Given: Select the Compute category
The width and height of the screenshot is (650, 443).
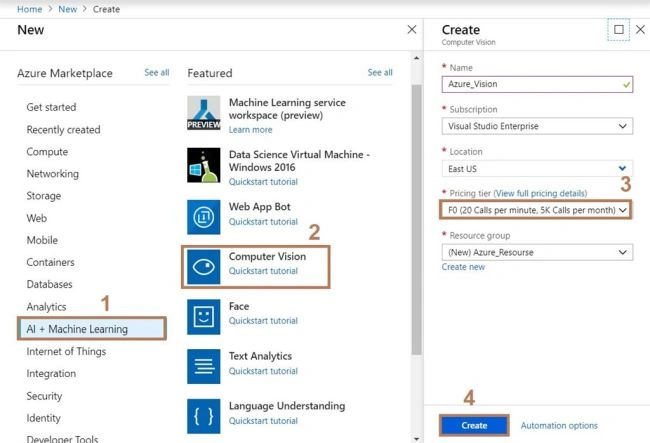Looking at the screenshot, I should tap(47, 152).
